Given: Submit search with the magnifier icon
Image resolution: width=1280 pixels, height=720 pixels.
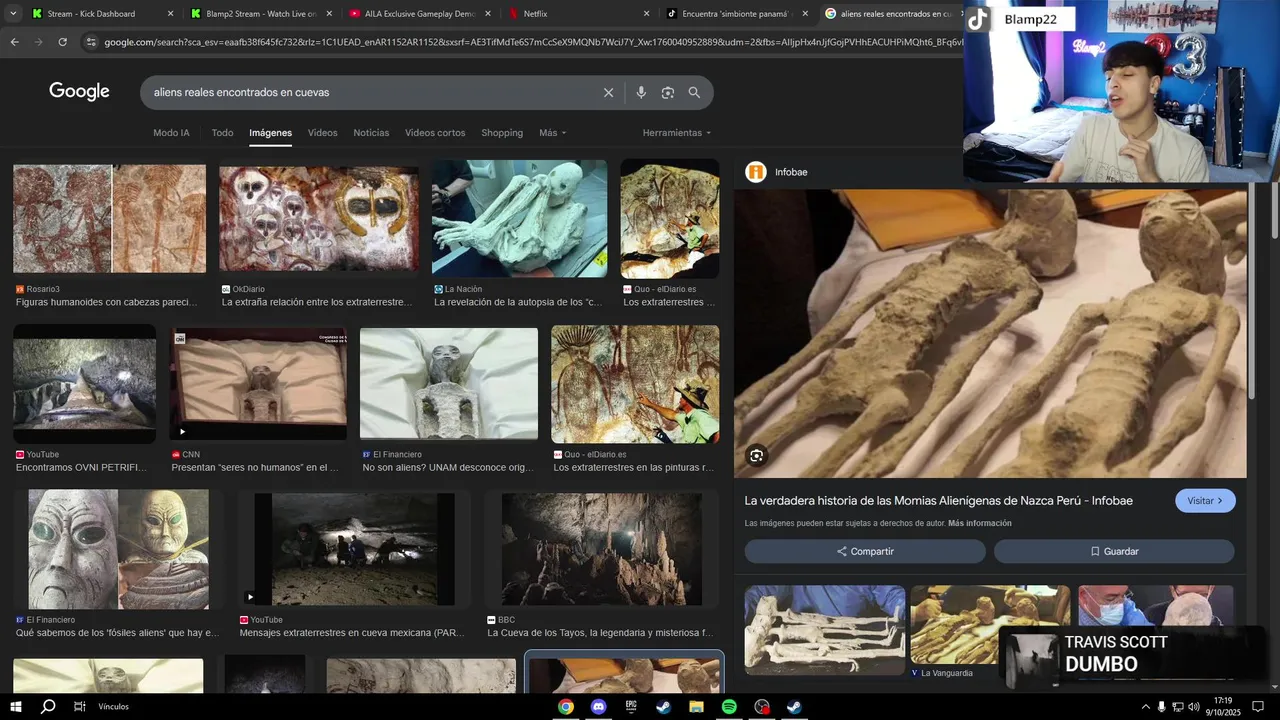Looking at the screenshot, I should pyautogui.click(x=694, y=93).
